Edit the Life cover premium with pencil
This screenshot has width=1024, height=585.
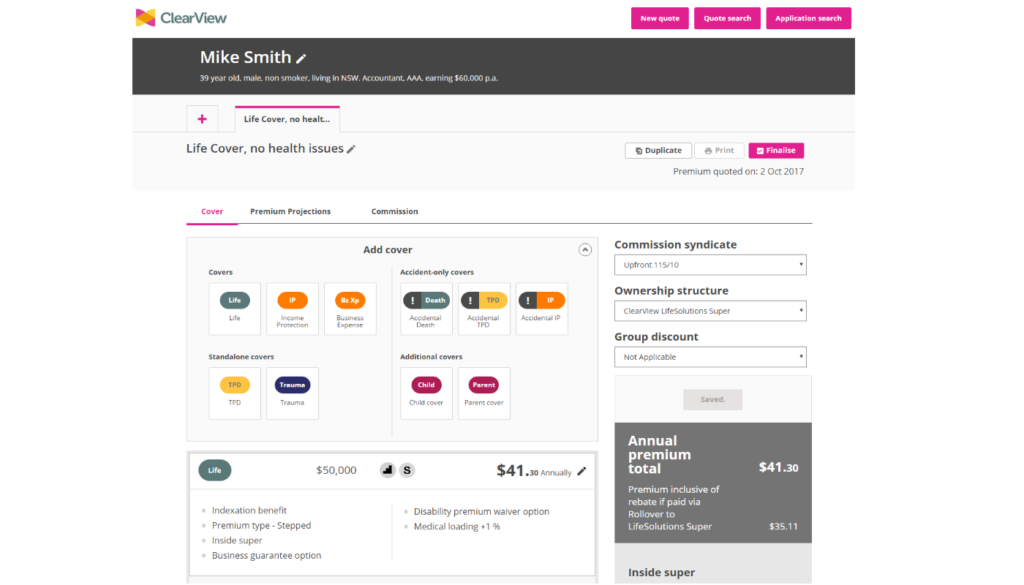(582, 471)
